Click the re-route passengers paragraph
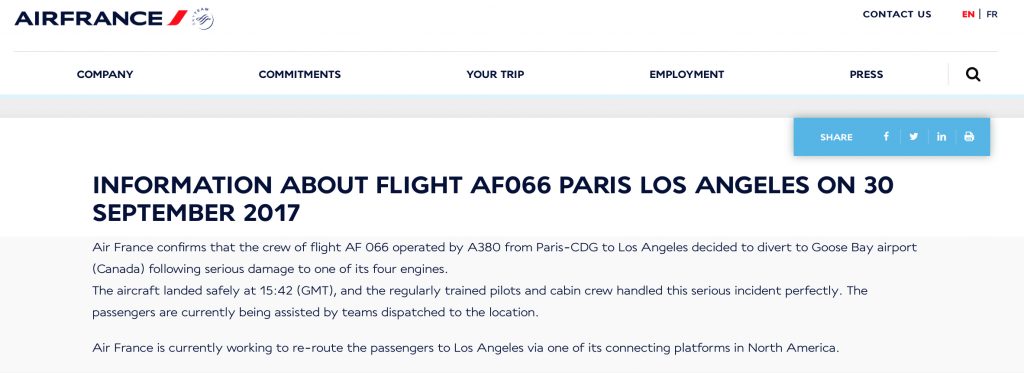Screen dimensions: 1024x373 pos(466,348)
